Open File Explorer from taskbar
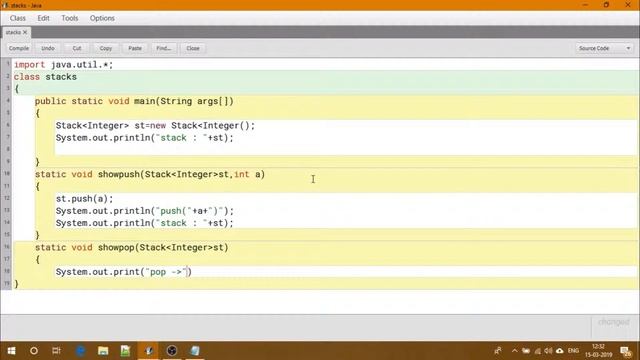This screenshot has height=360, width=640. coord(103,351)
